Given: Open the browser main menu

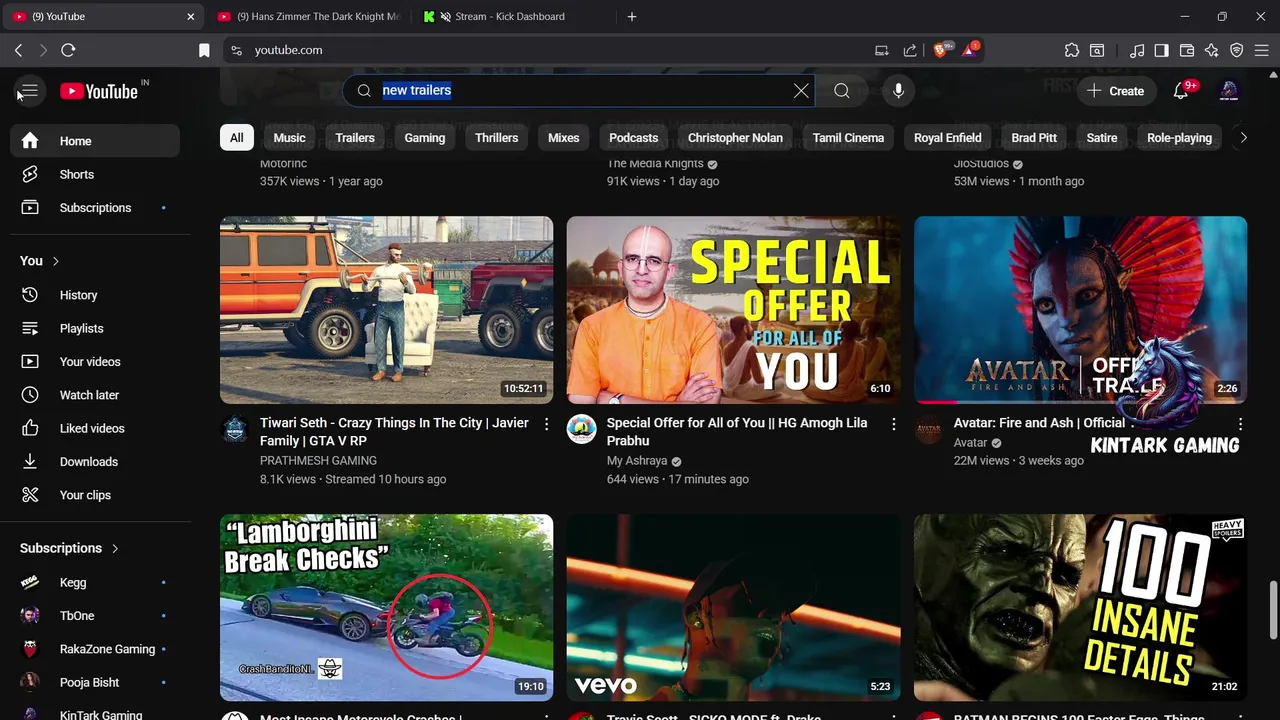Looking at the screenshot, I should pos(1262,50).
